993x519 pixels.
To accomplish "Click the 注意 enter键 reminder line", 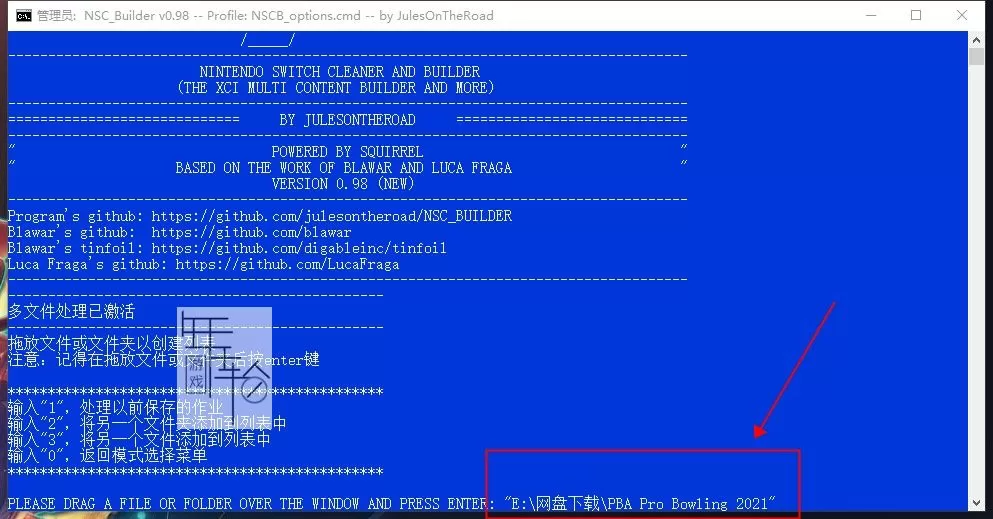I will (x=163, y=360).
